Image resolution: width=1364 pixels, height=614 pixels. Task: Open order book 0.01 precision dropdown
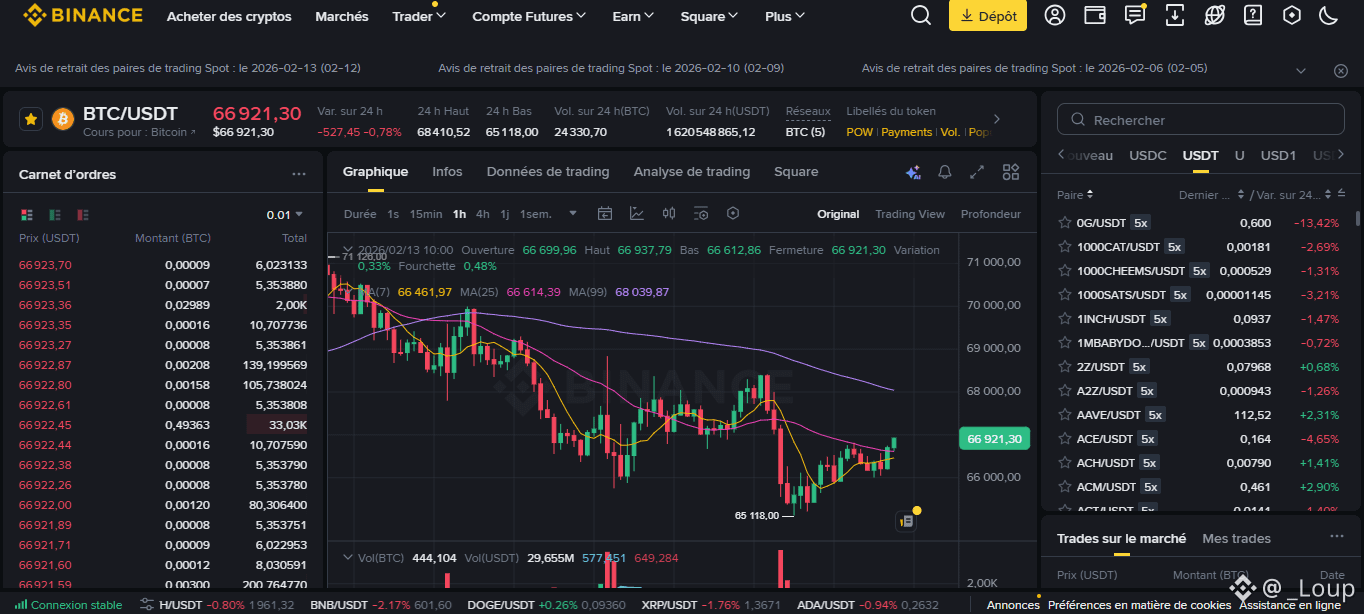tap(284, 215)
